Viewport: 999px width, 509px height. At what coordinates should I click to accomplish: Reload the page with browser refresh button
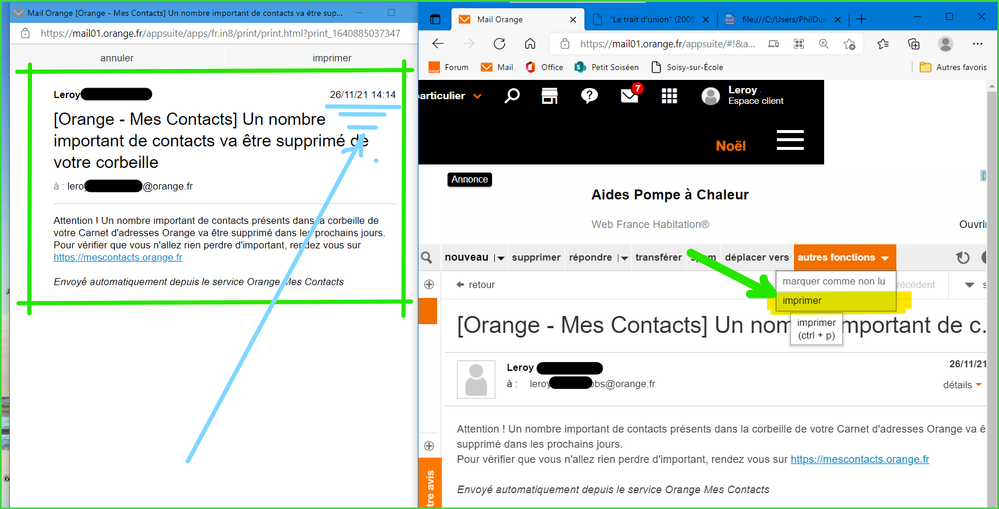click(x=500, y=44)
